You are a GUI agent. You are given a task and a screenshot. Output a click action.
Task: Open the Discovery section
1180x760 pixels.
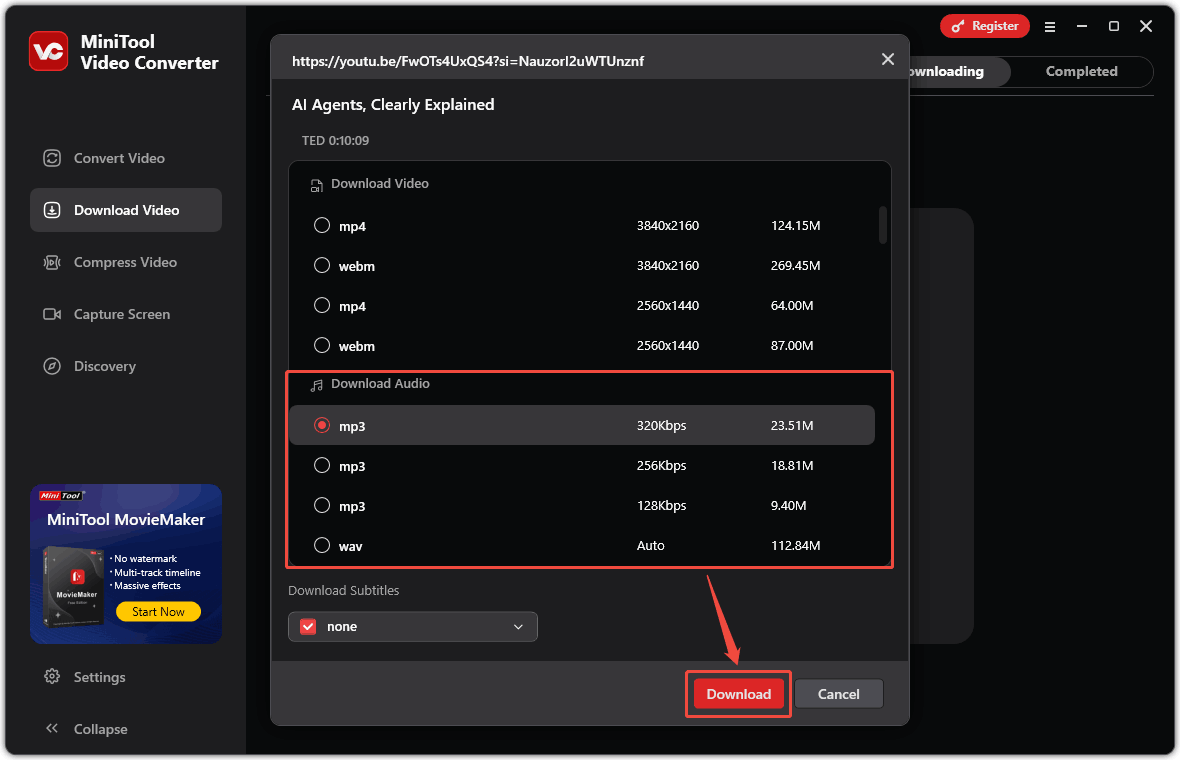click(126, 366)
